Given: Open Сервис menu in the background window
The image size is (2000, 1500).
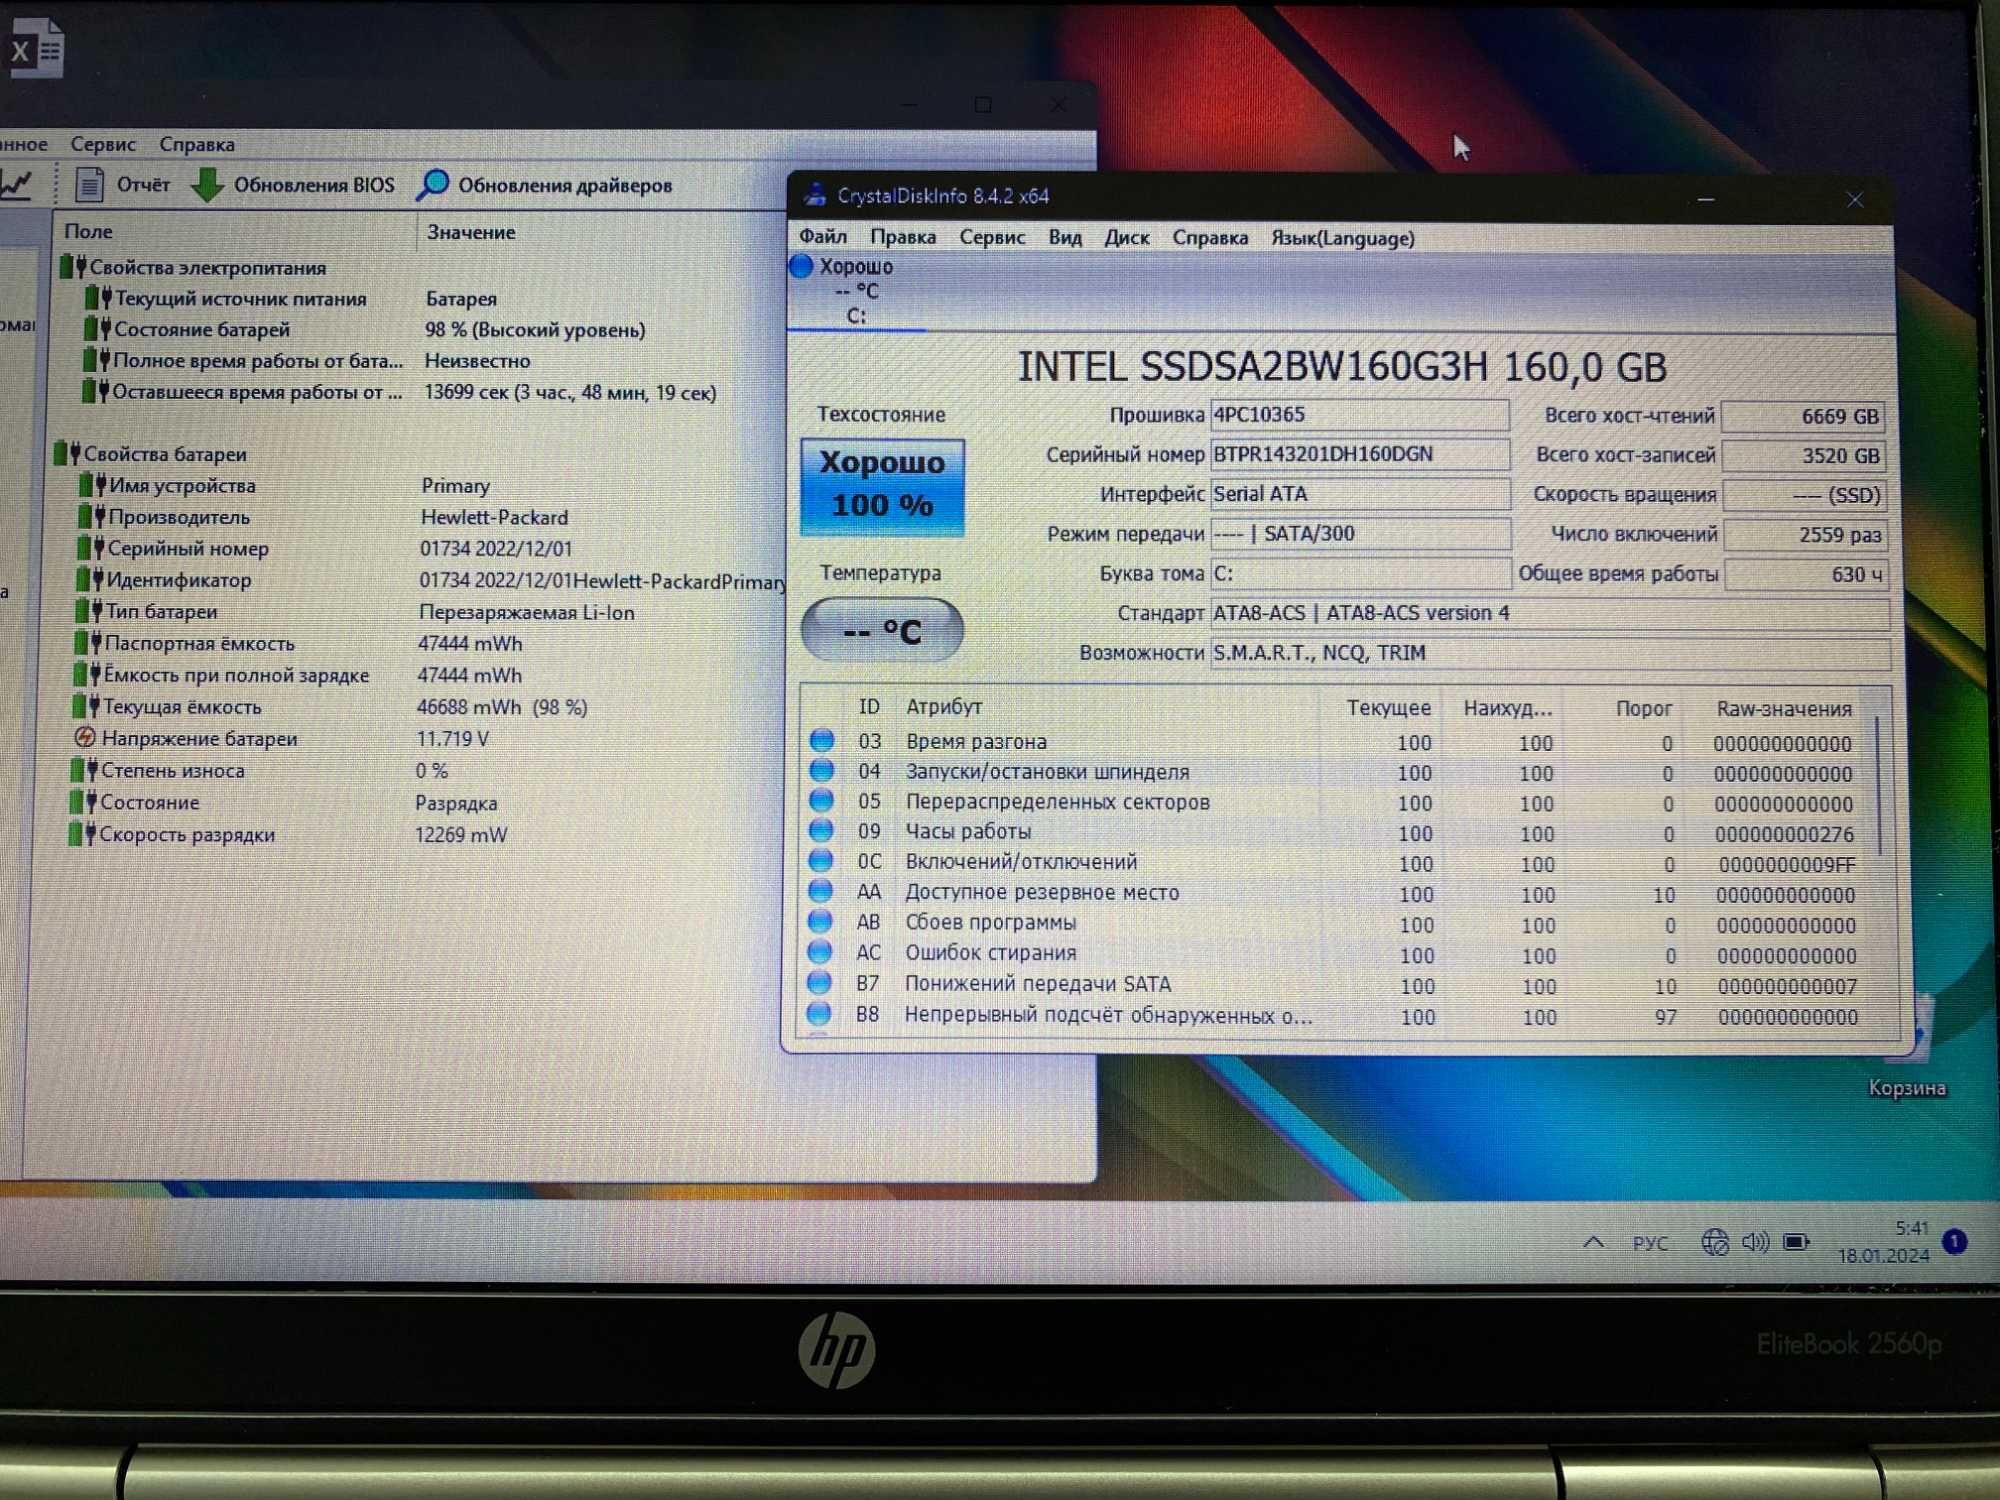Looking at the screenshot, I should [103, 144].
